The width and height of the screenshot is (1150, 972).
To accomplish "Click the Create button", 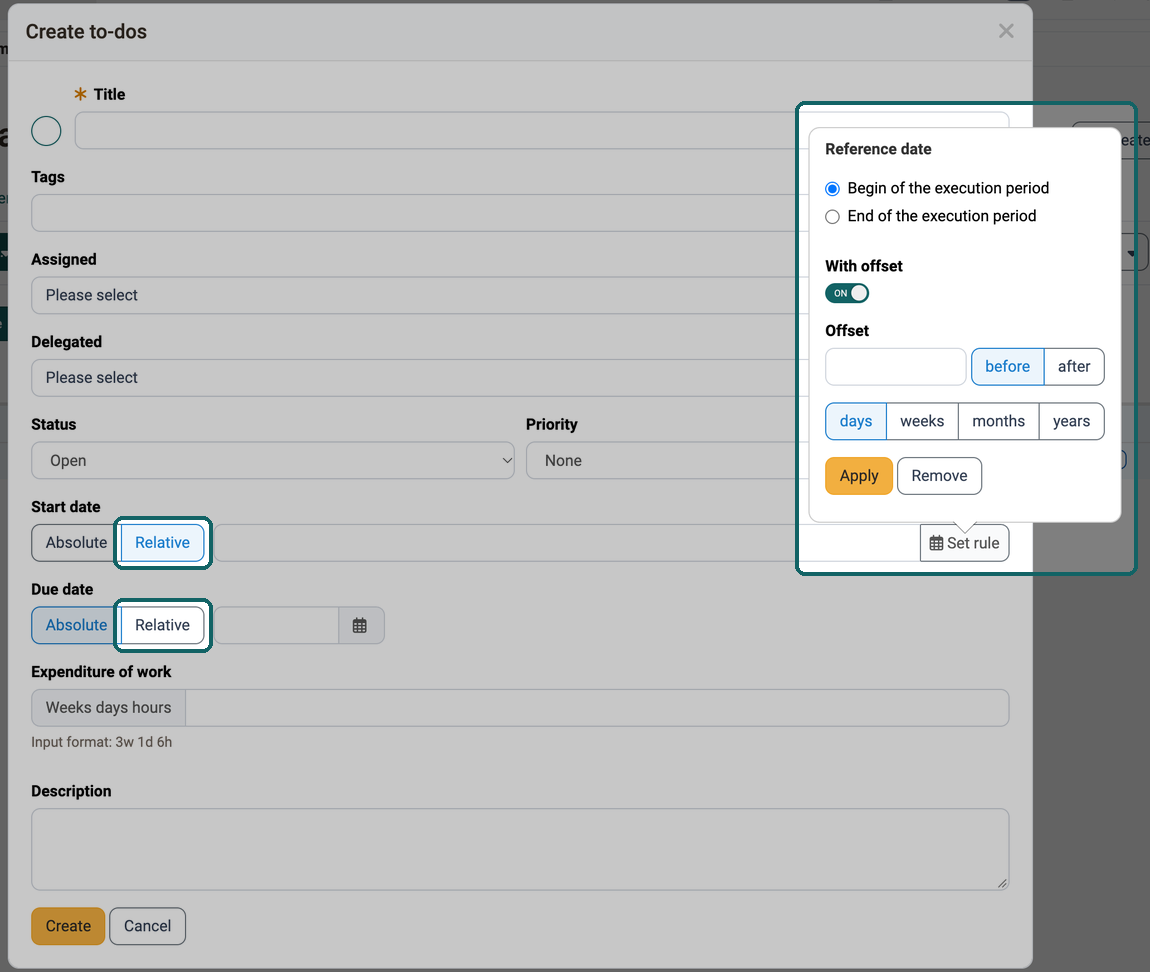I will (x=68, y=926).
